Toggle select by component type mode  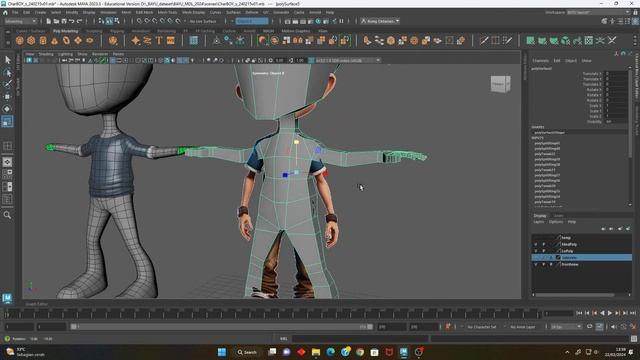(x=117, y=21)
